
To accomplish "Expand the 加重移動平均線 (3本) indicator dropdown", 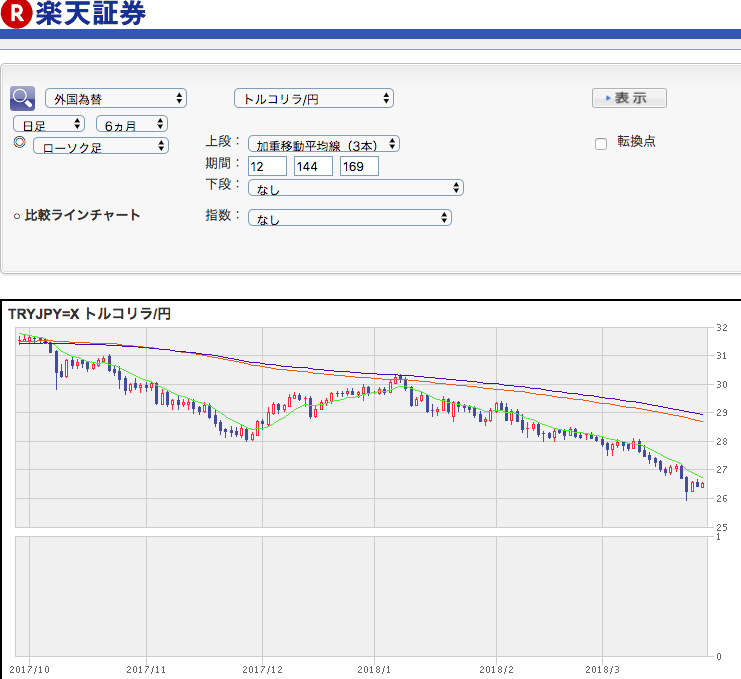I will click(x=324, y=144).
